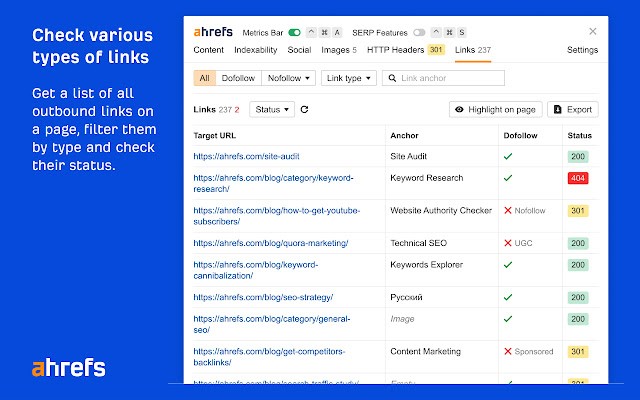Click the 200 status for Image row
Image resolution: width=640 pixels, height=400 pixels.
pyautogui.click(x=578, y=319)
